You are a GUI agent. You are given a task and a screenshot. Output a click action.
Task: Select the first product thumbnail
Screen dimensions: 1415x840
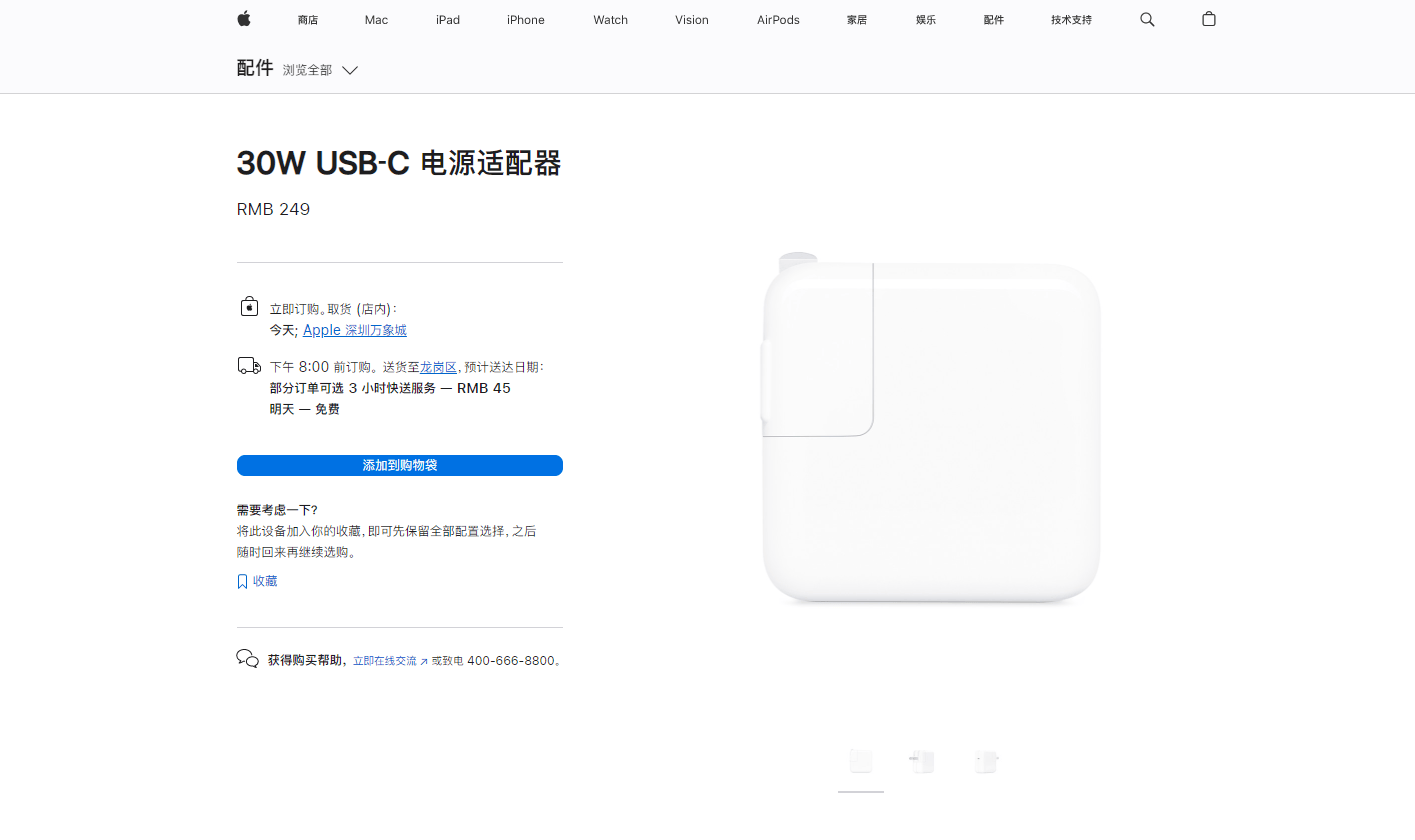click(x=861, y=762)
